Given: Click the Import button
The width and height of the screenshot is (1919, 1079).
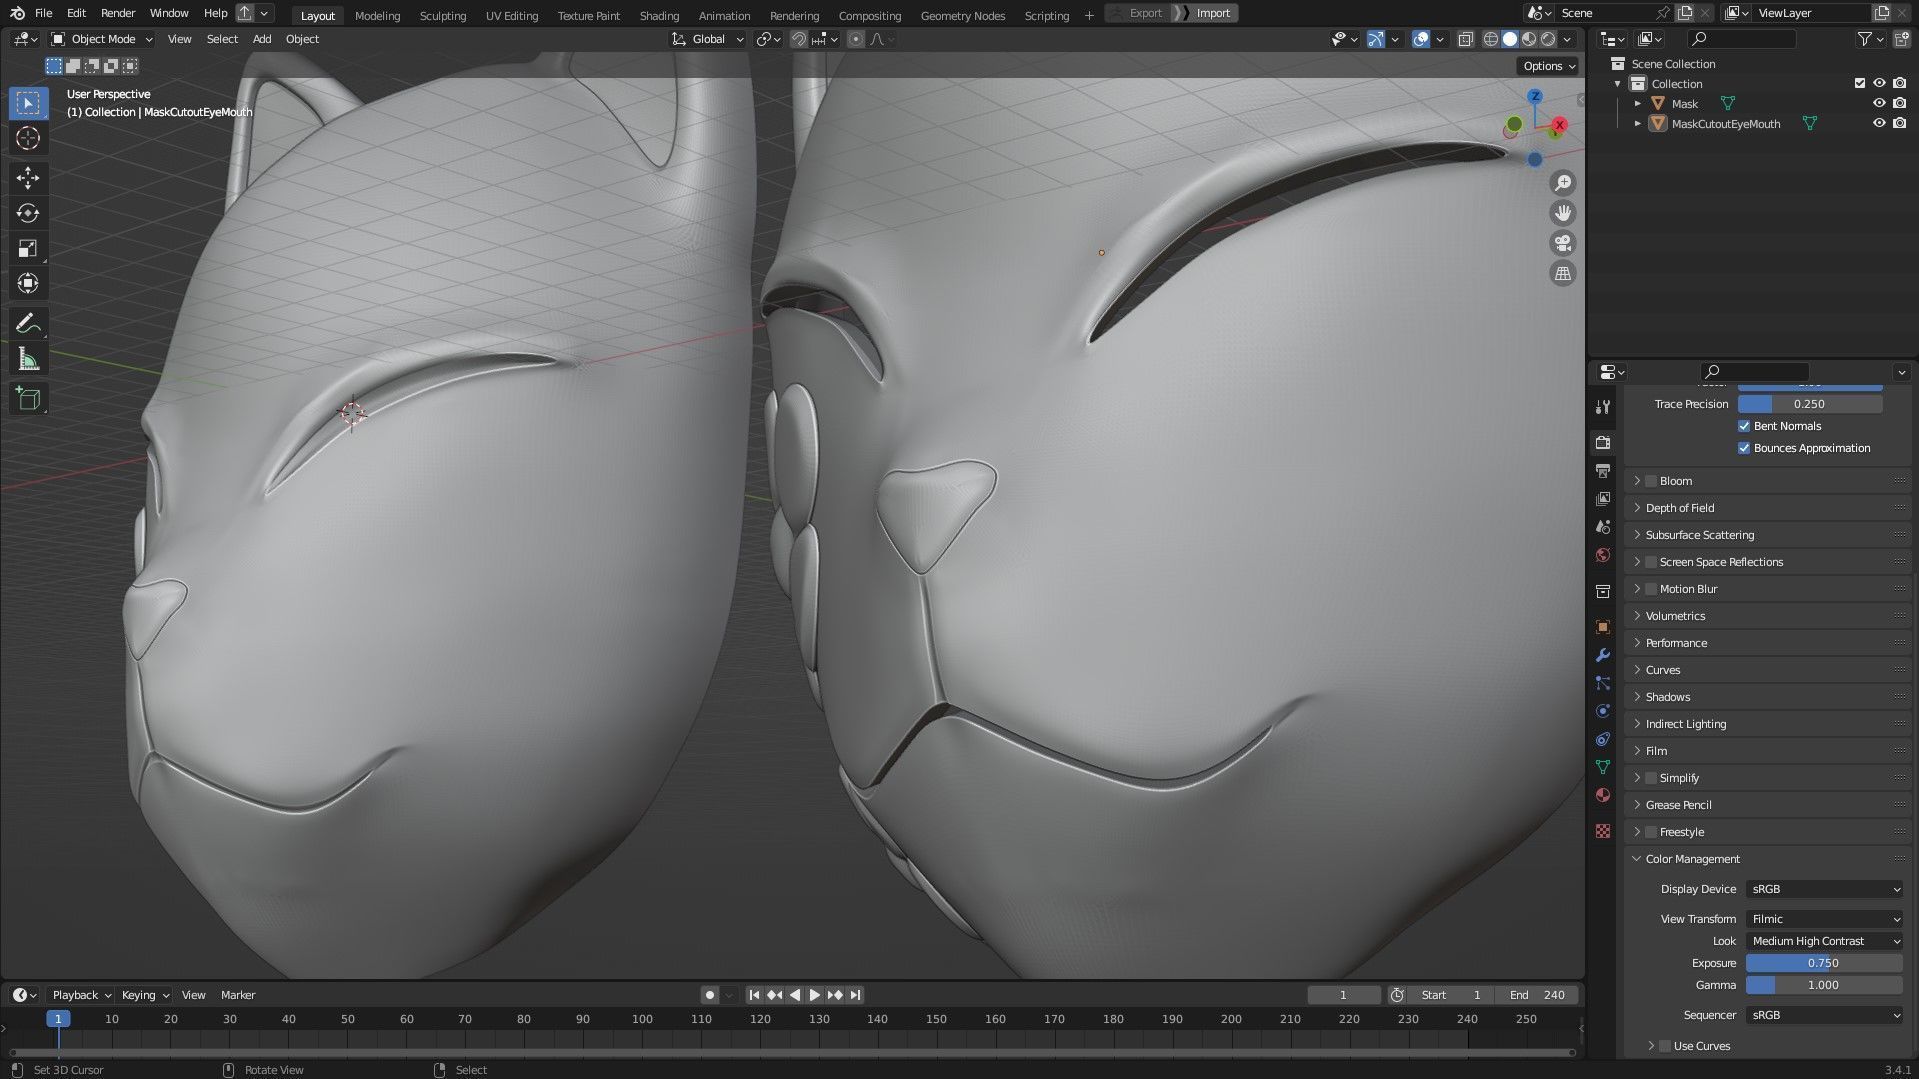Looking at the screenshot, I should (x=1212, y=13).
